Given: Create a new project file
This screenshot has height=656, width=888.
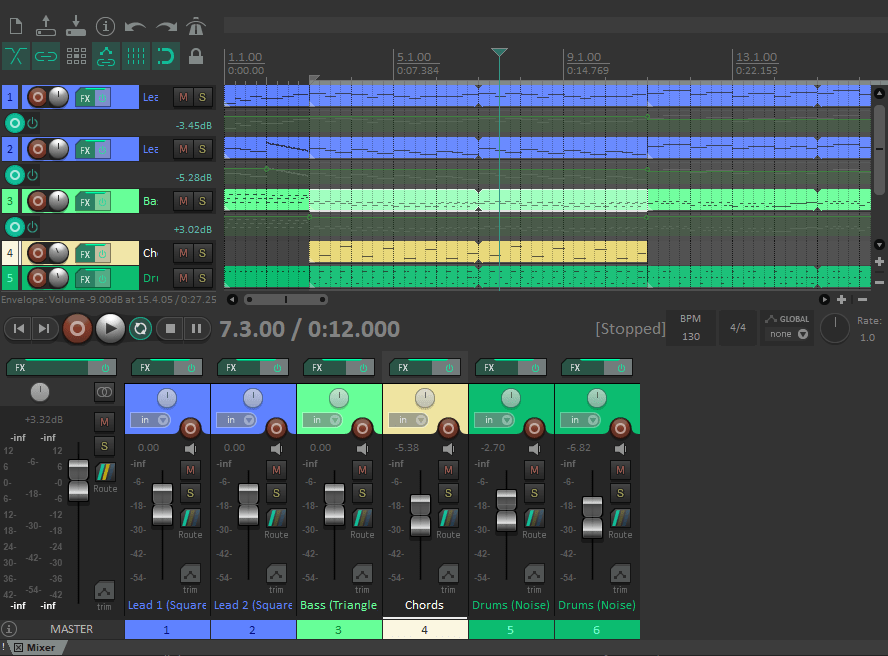Looking at the screenshot, I should (16, 26).
